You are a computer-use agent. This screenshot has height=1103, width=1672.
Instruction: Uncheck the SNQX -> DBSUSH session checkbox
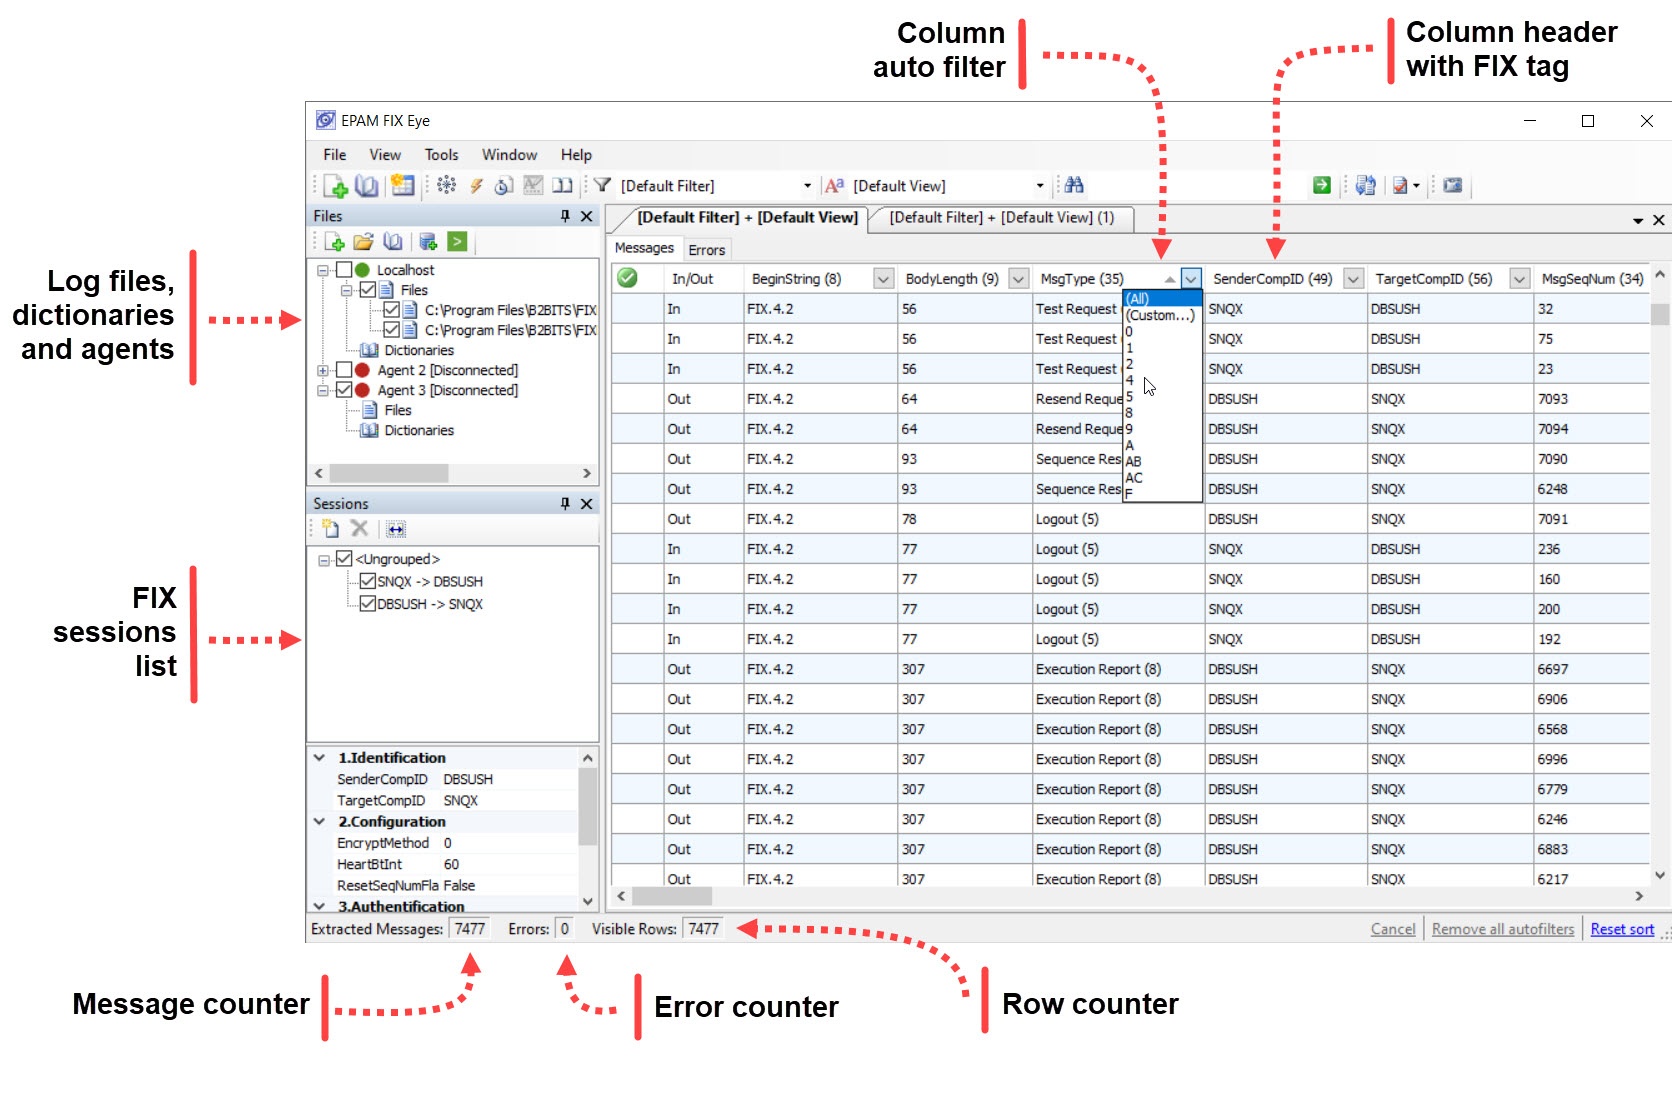tap(367, 581)
